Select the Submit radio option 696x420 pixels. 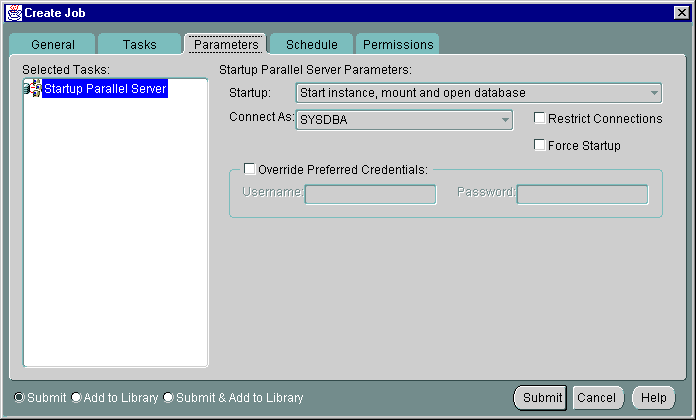tap(20, 398)
